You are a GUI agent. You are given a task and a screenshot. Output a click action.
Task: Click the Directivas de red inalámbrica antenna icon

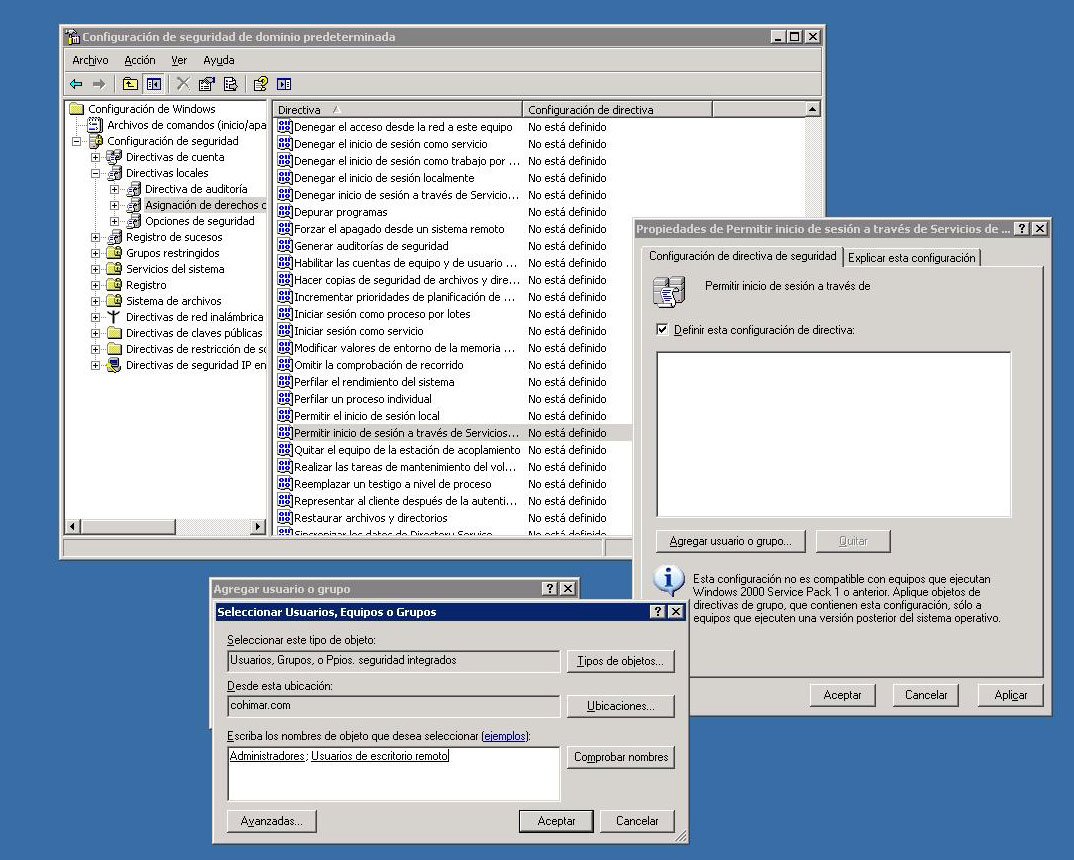(x=114, y=317)
